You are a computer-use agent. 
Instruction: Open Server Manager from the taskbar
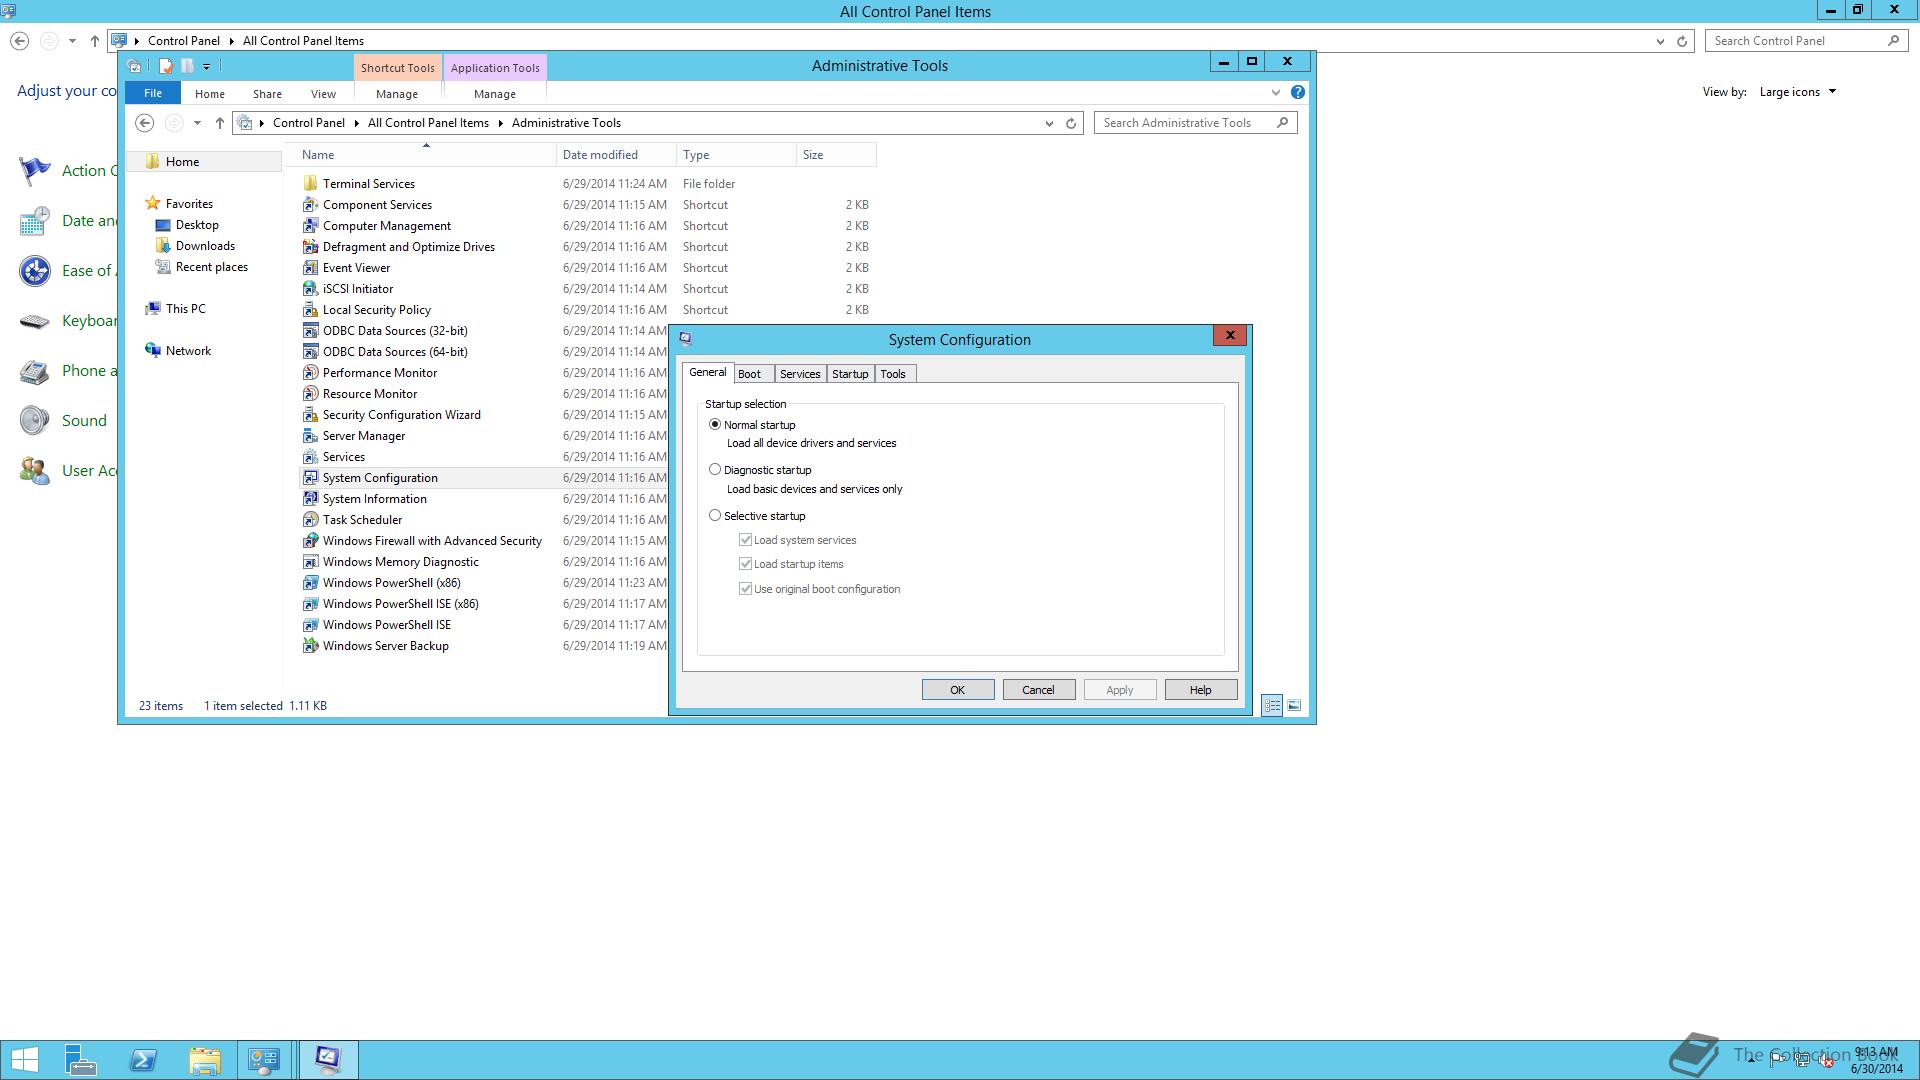[x=79, y=1060]
